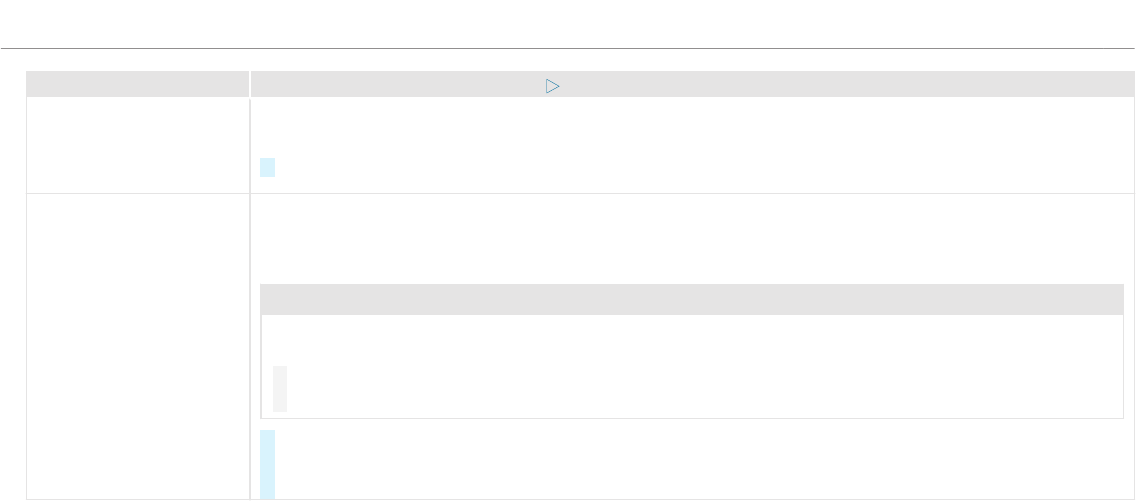Select the gray header bar of nested panel
This screenshot has height=501, width=1136.
click(x=691, y=299)
